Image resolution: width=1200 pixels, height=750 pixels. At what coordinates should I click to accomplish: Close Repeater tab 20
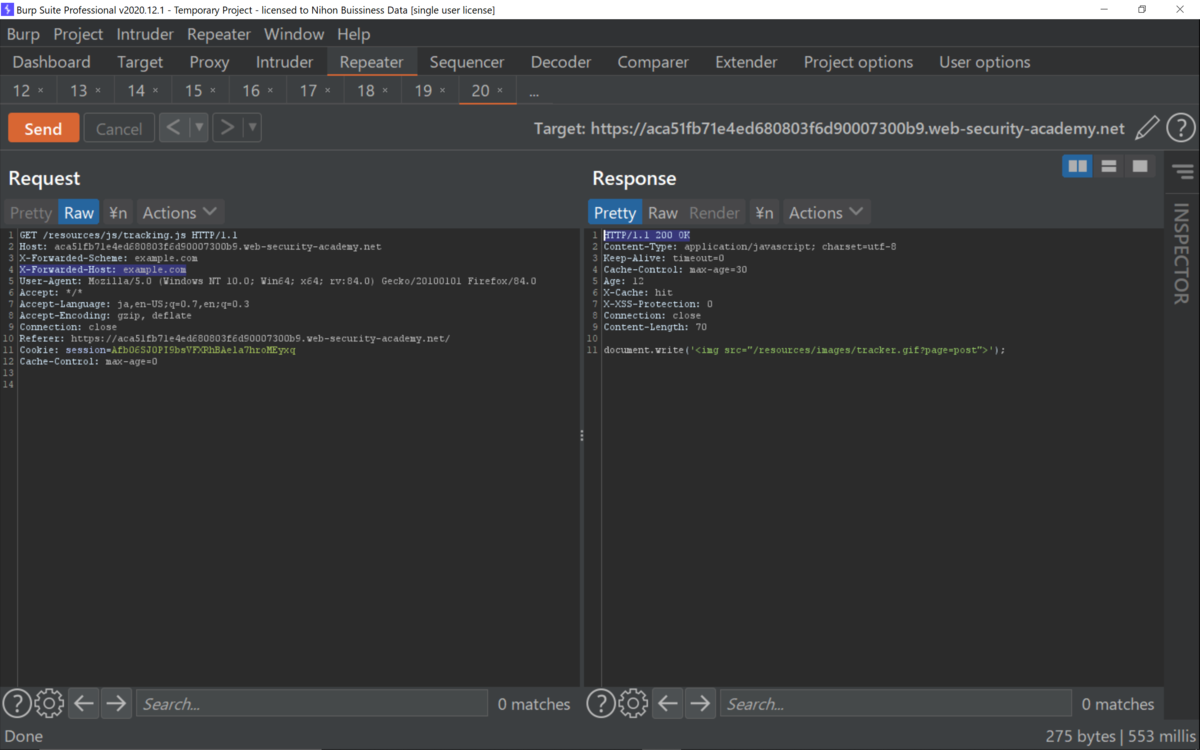500,91
